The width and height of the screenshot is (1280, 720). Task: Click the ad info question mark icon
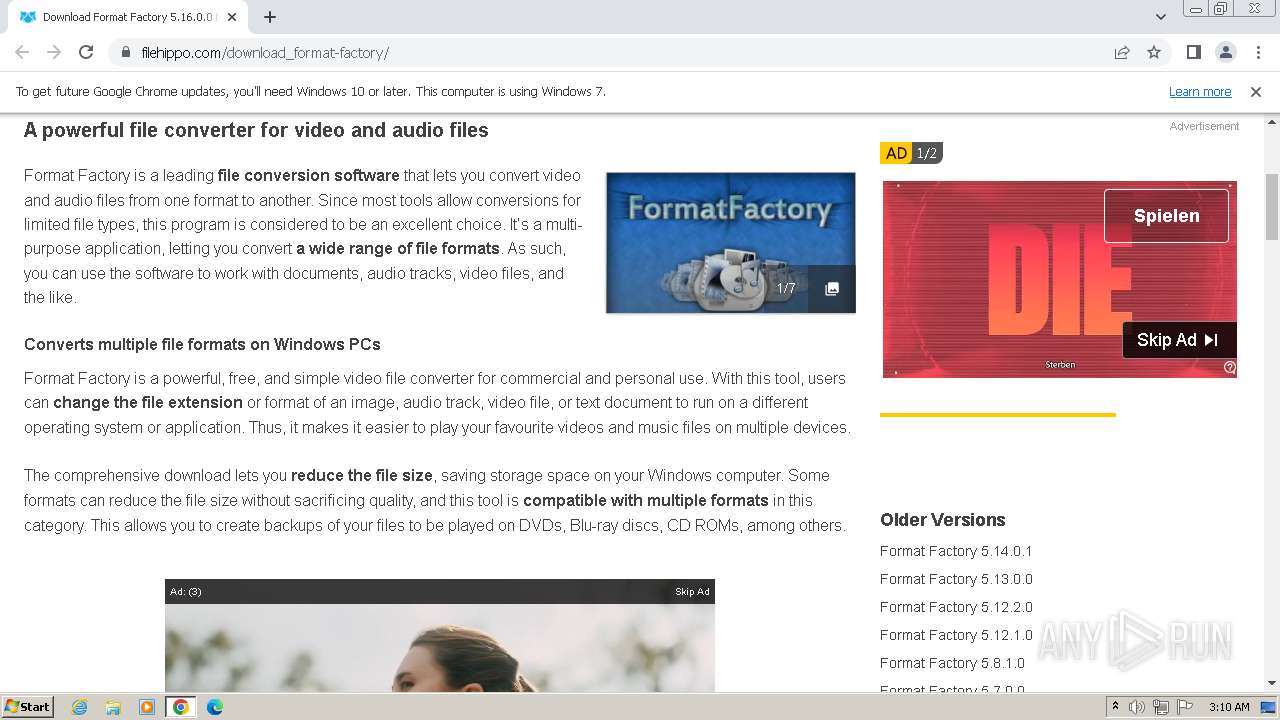click(1229, 367)
